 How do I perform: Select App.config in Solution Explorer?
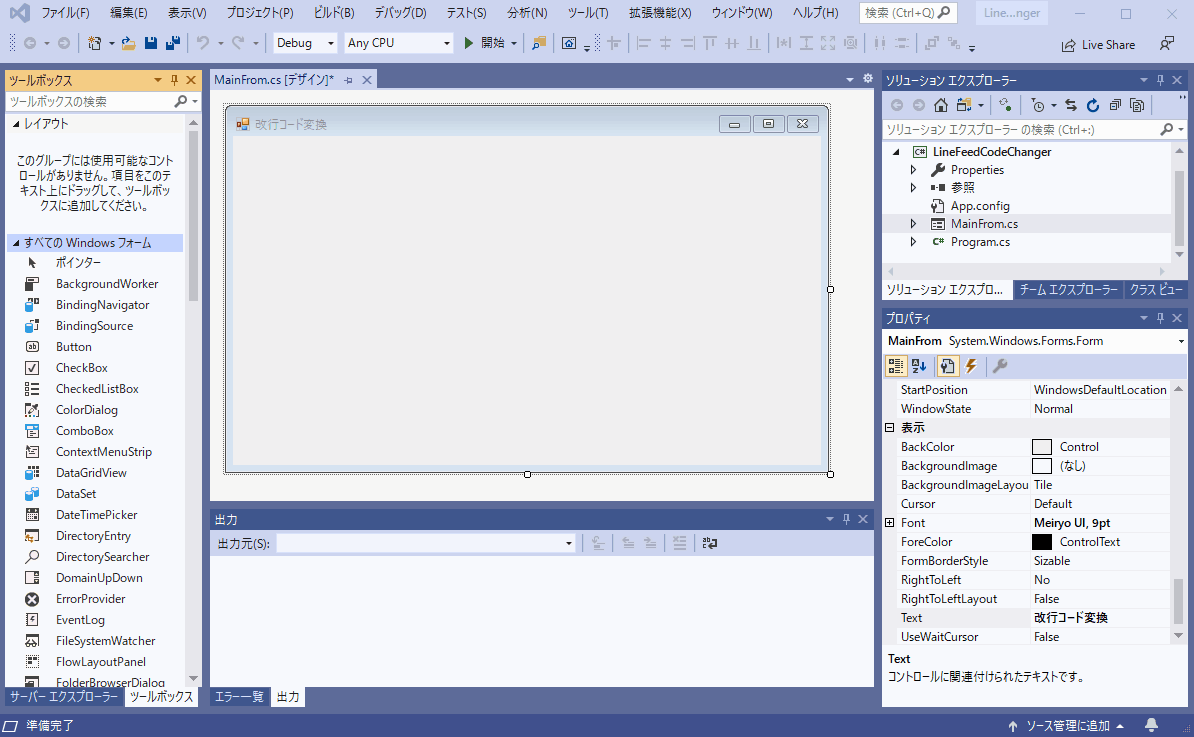pos(979,206)
